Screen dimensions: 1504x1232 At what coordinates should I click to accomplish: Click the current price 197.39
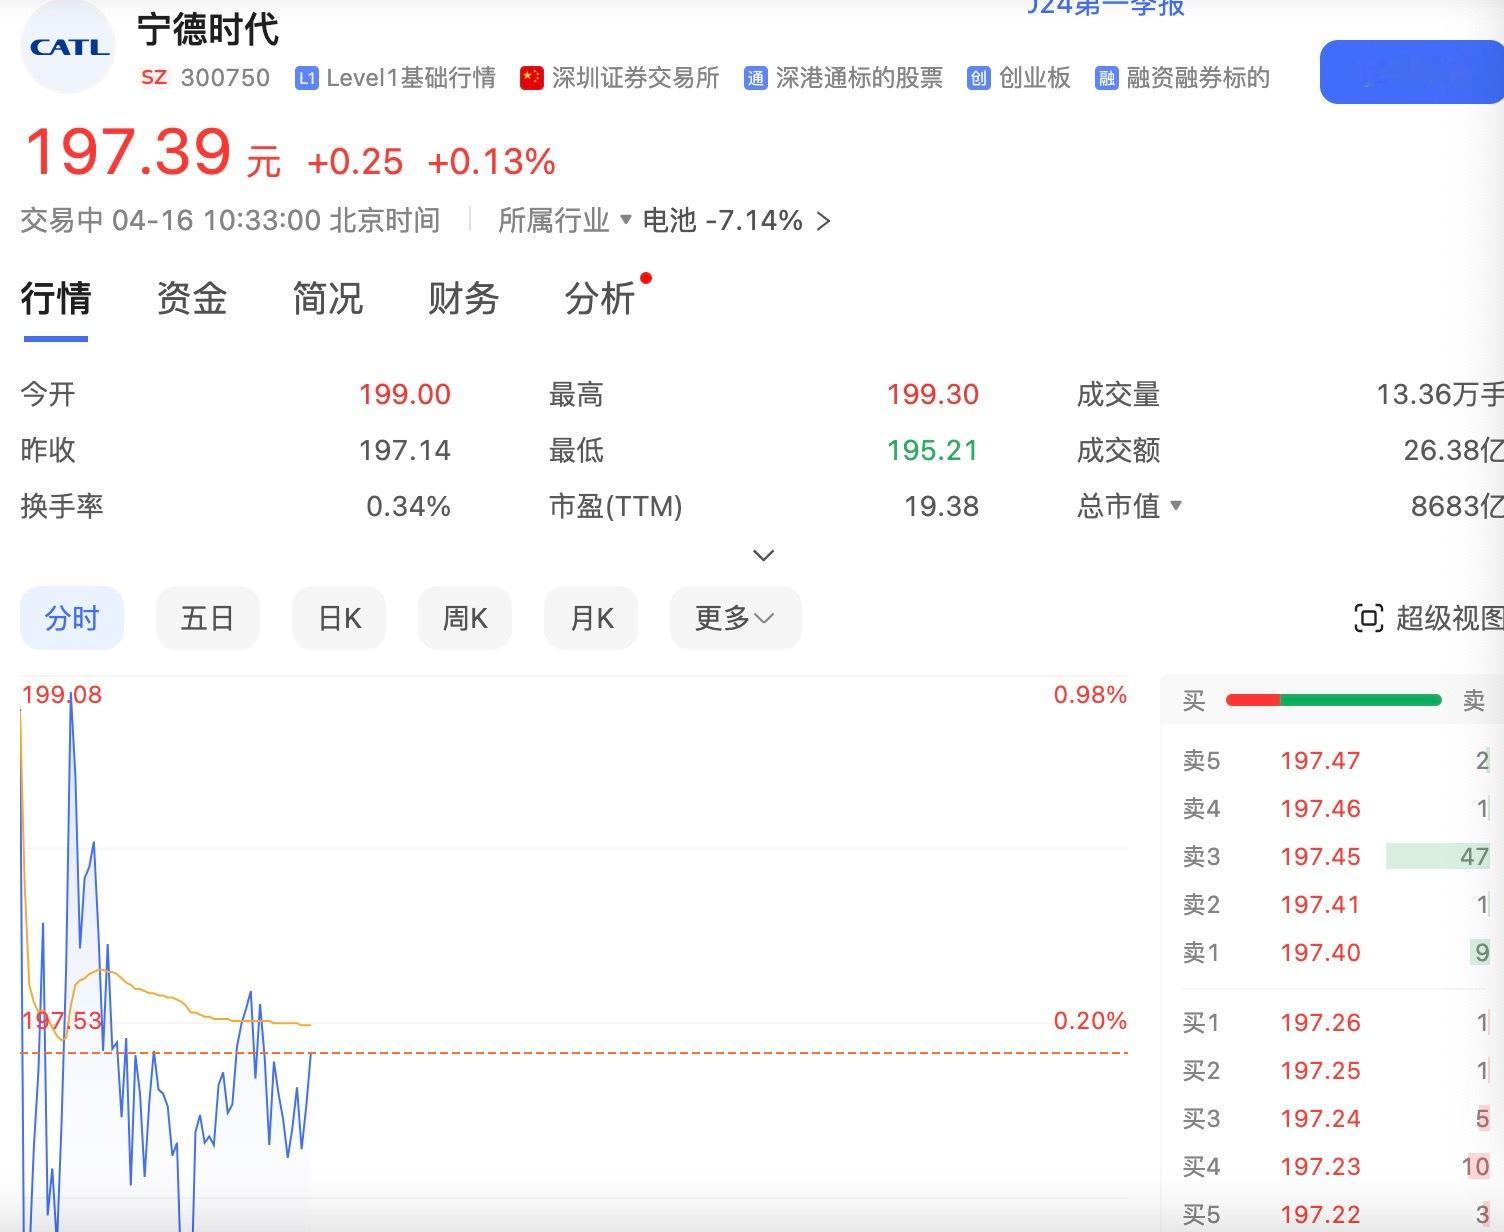pos(127,152)
